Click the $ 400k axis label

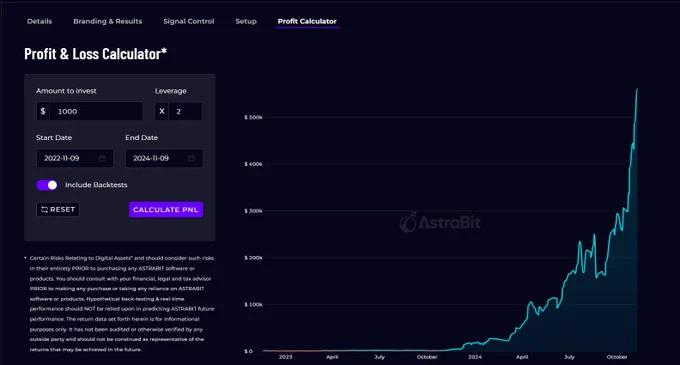[253, 164]
